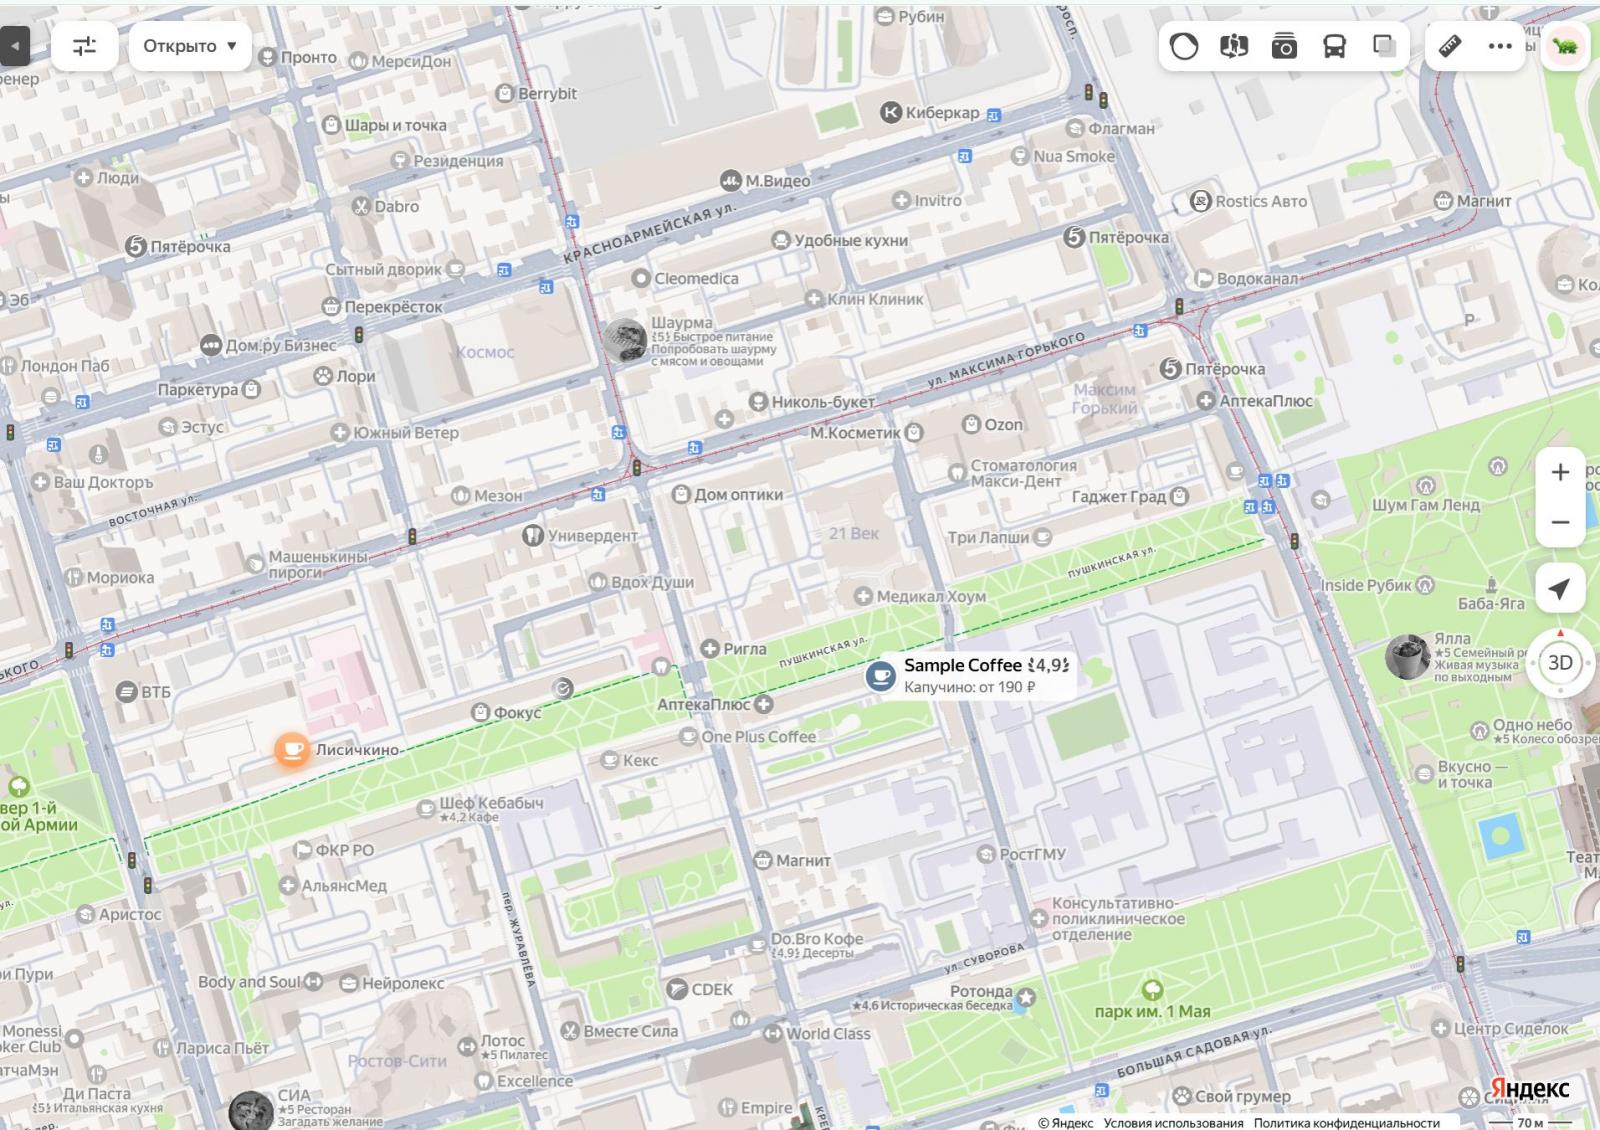The width and height of the screenshot is (1600, 1130).
Task: Select the РостГМУ university marker
Action: 985,855
